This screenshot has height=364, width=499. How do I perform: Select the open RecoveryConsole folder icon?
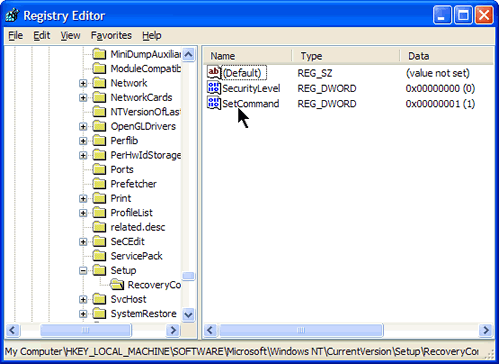point(117,285)
